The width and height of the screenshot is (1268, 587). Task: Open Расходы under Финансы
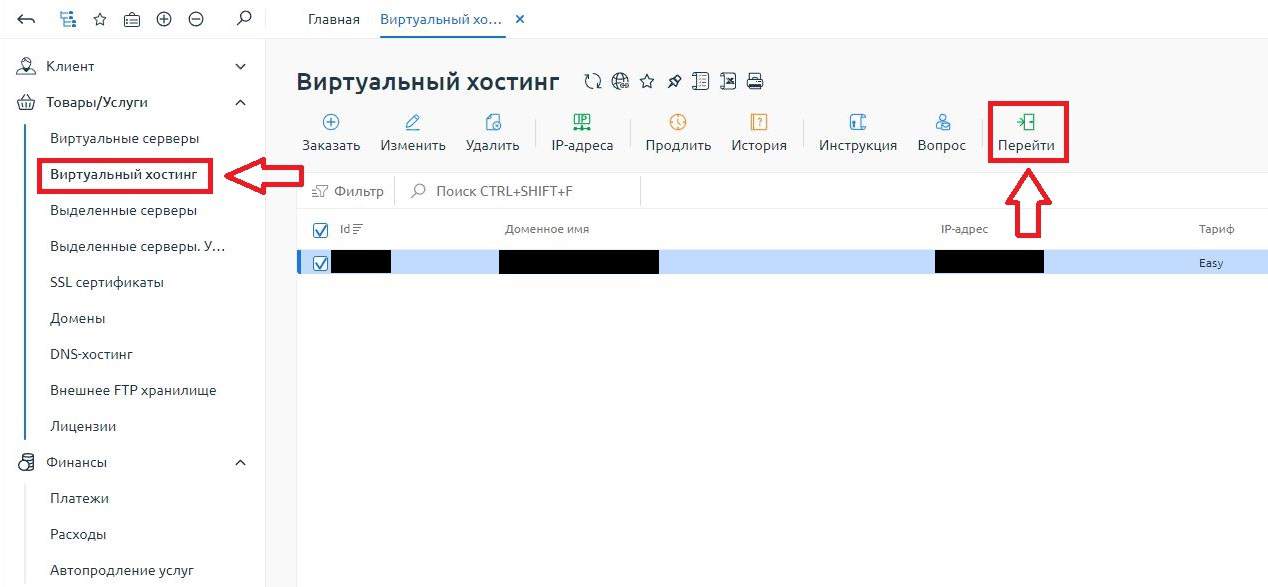78,534
